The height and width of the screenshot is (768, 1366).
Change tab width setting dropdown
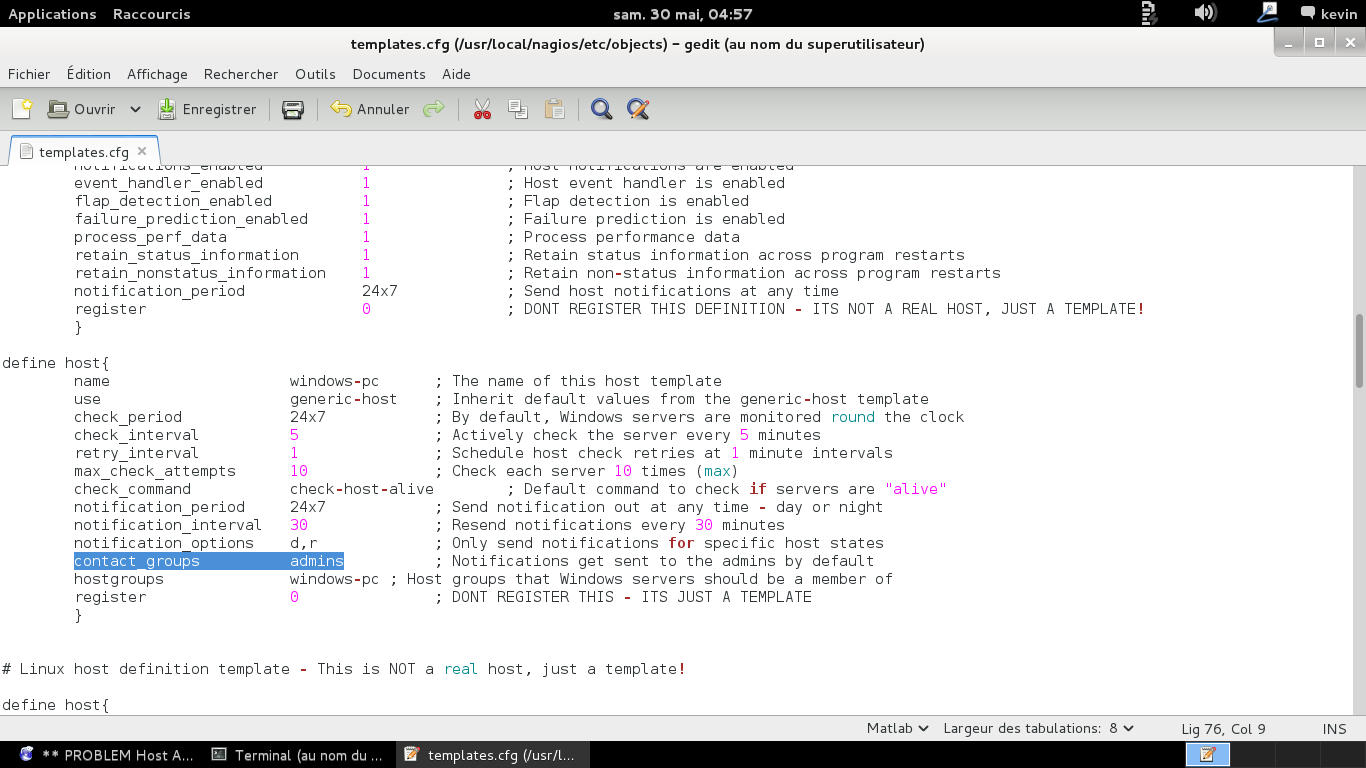(x=1038, y=729)
